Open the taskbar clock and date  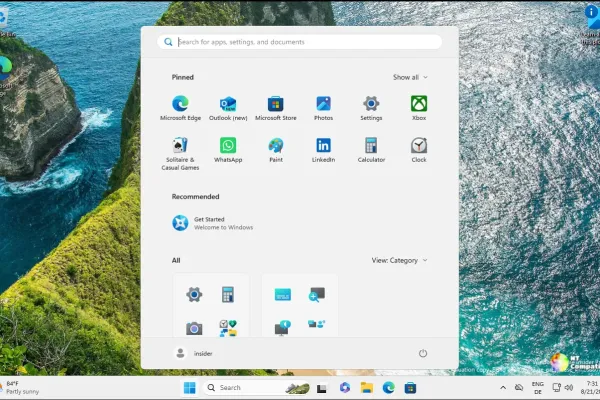(x=590, y=387)
